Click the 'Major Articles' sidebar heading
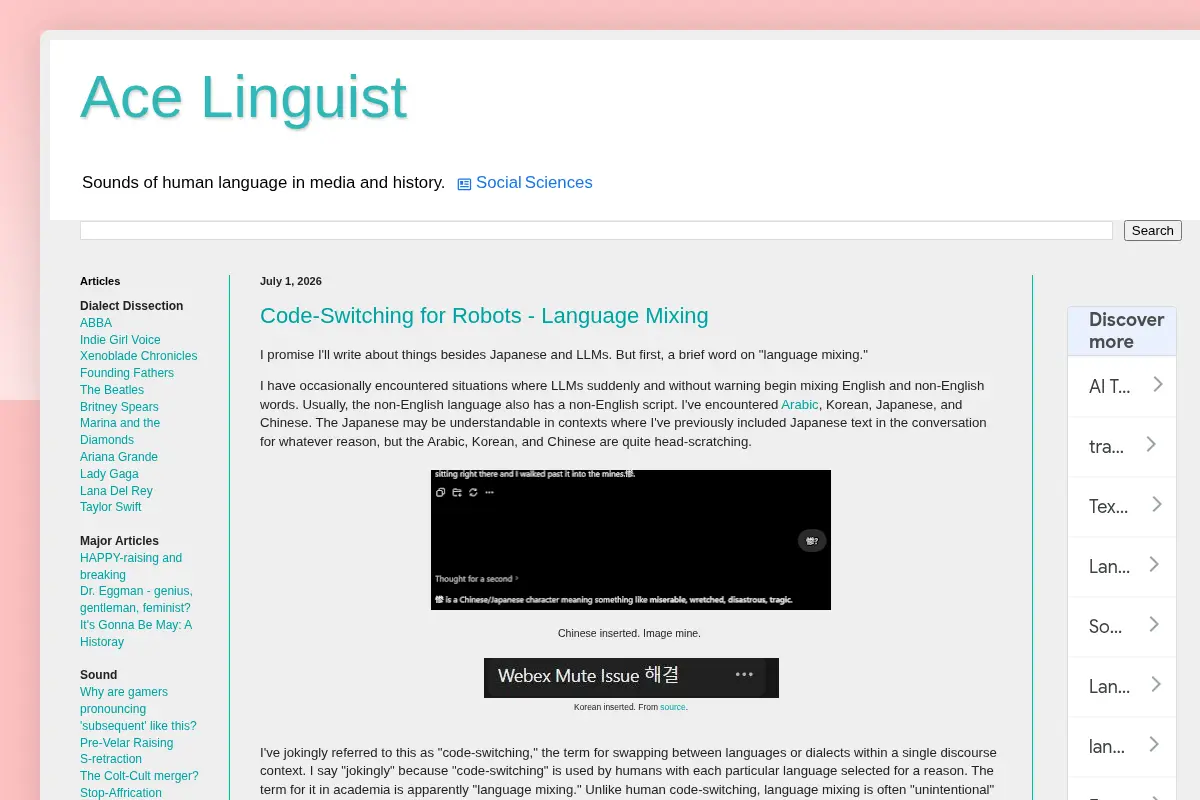This screenshot has height=800, width=1200. click(x=119, y=541)
